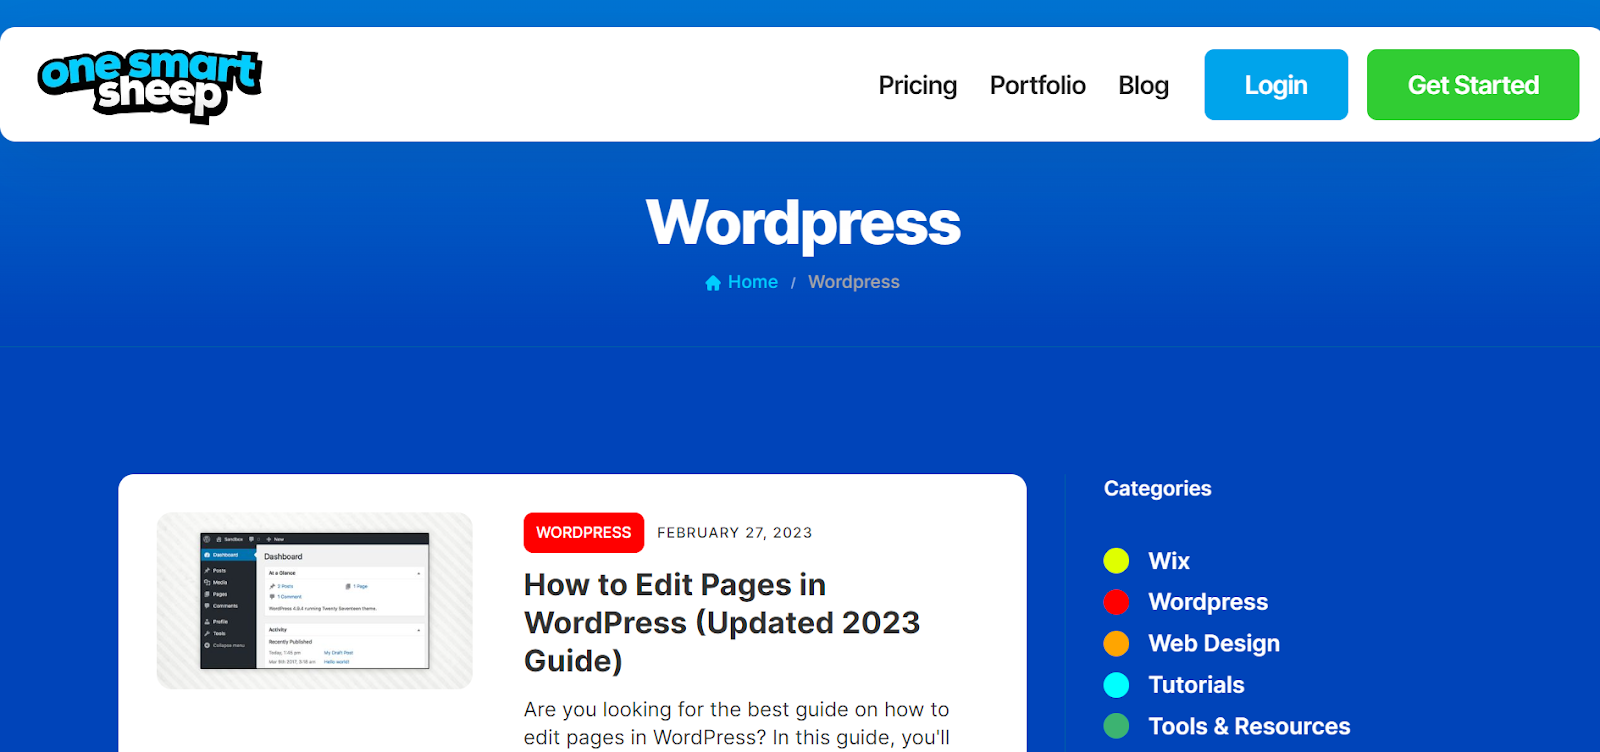Click the article excerpt paragraph
This screenshot has width=1600, height=752.
click(x=737, y=724)
